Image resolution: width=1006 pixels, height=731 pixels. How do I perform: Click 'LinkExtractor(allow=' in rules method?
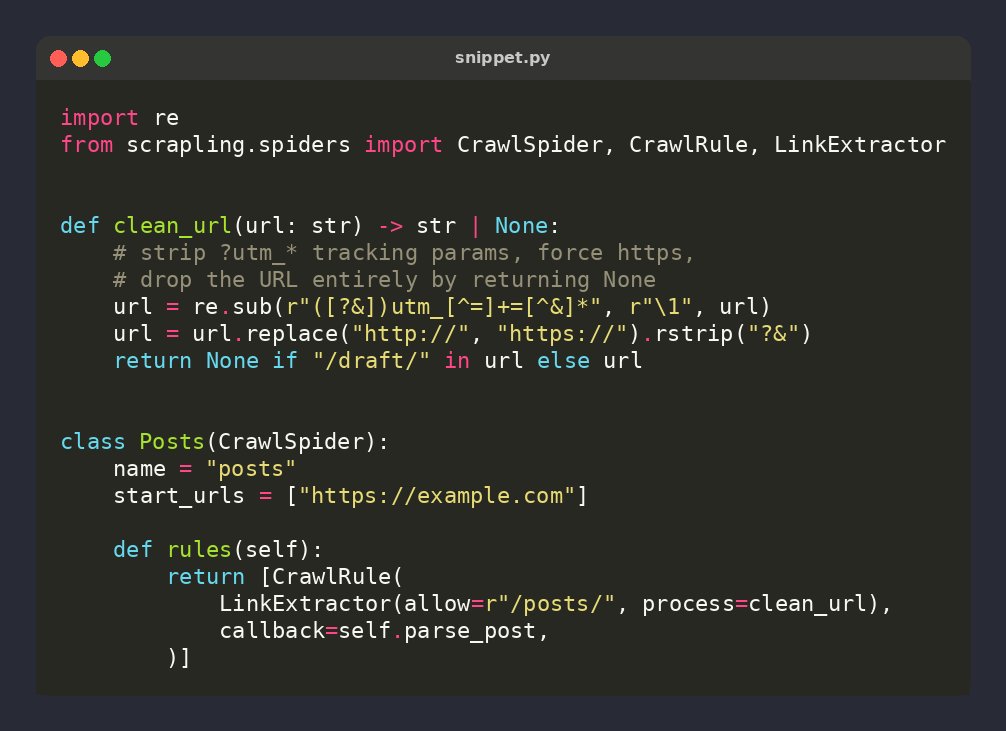[x=351, y=603]
